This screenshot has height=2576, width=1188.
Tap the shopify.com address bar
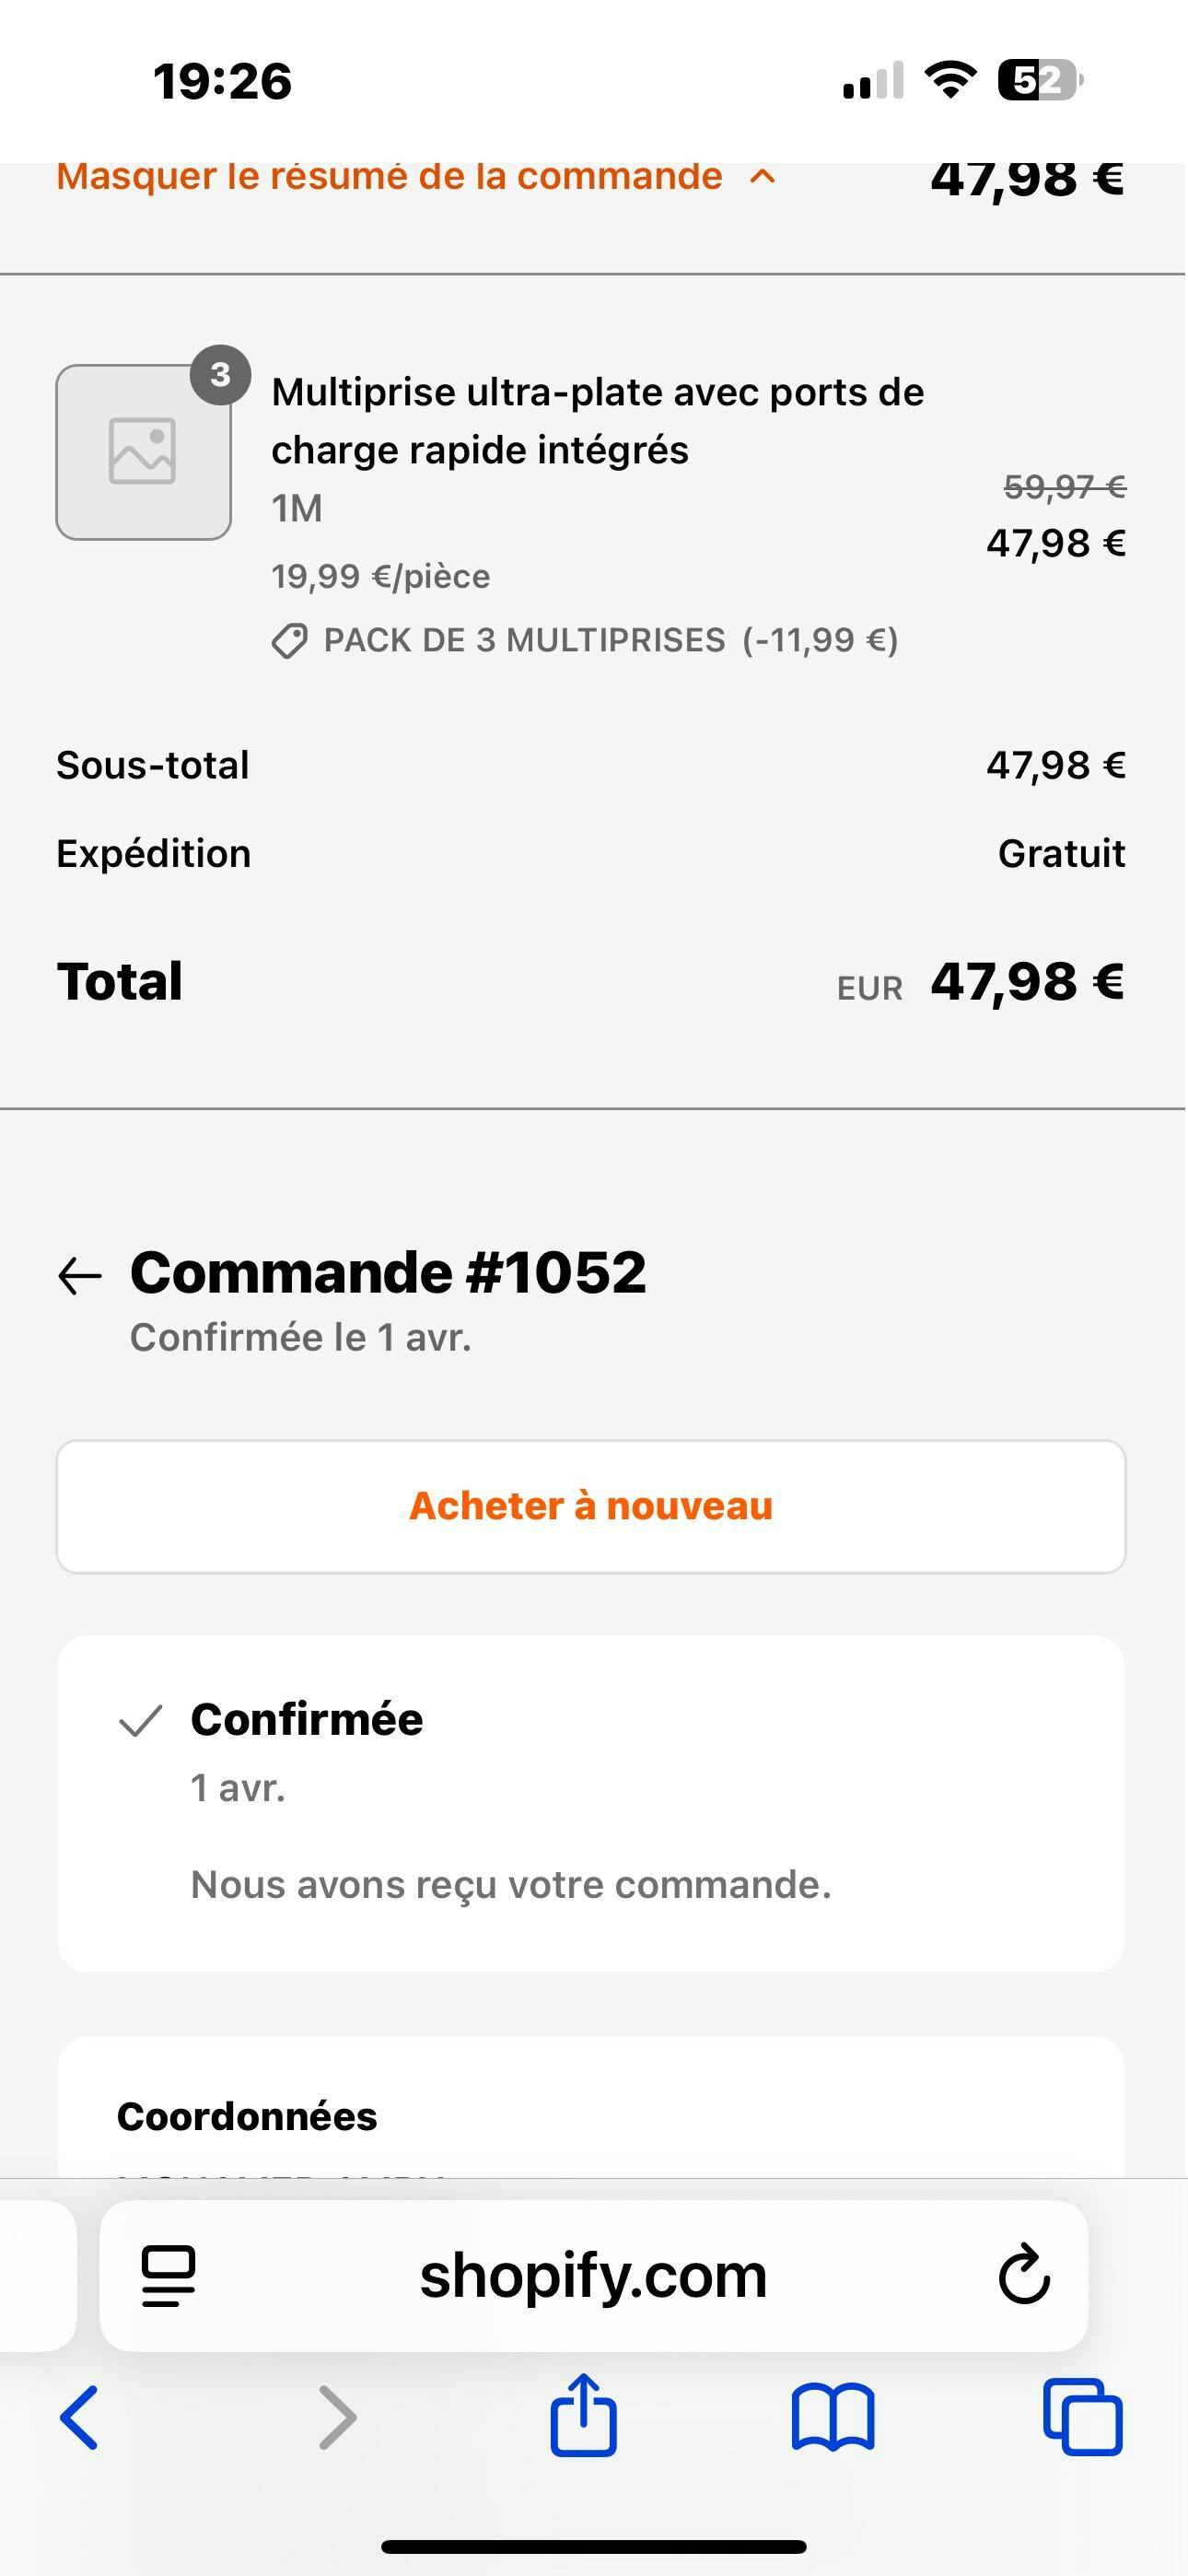pos(593,2275)
